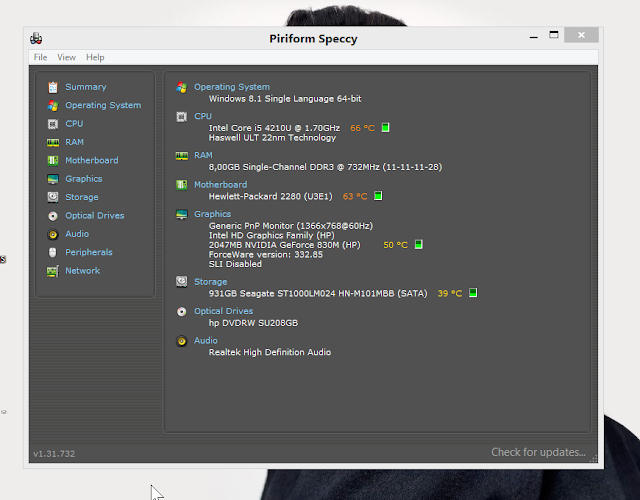Select Network label in the sidebar
640x500 pixels.
click(x=82, y=271)
